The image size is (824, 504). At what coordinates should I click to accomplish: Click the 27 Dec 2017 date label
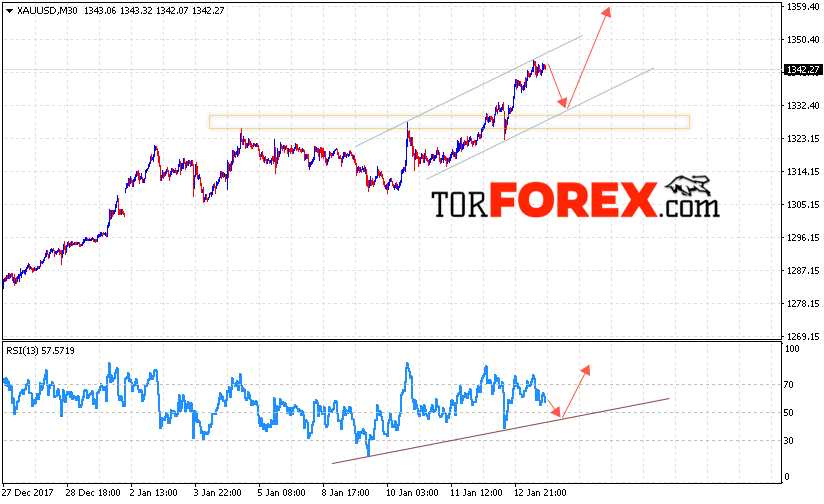point(28,493)
